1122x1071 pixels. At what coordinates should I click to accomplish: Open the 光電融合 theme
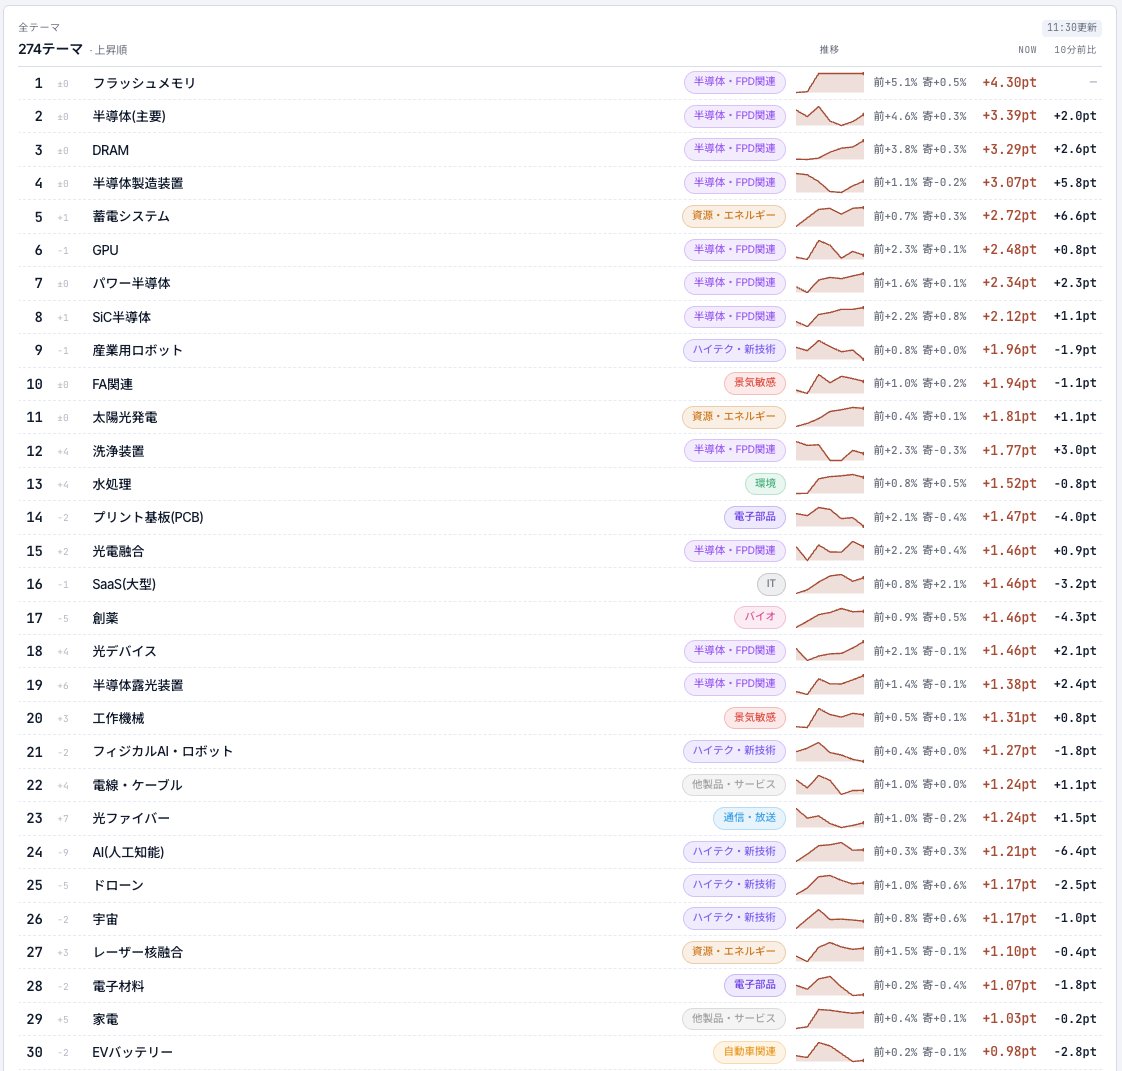point(118,551)
